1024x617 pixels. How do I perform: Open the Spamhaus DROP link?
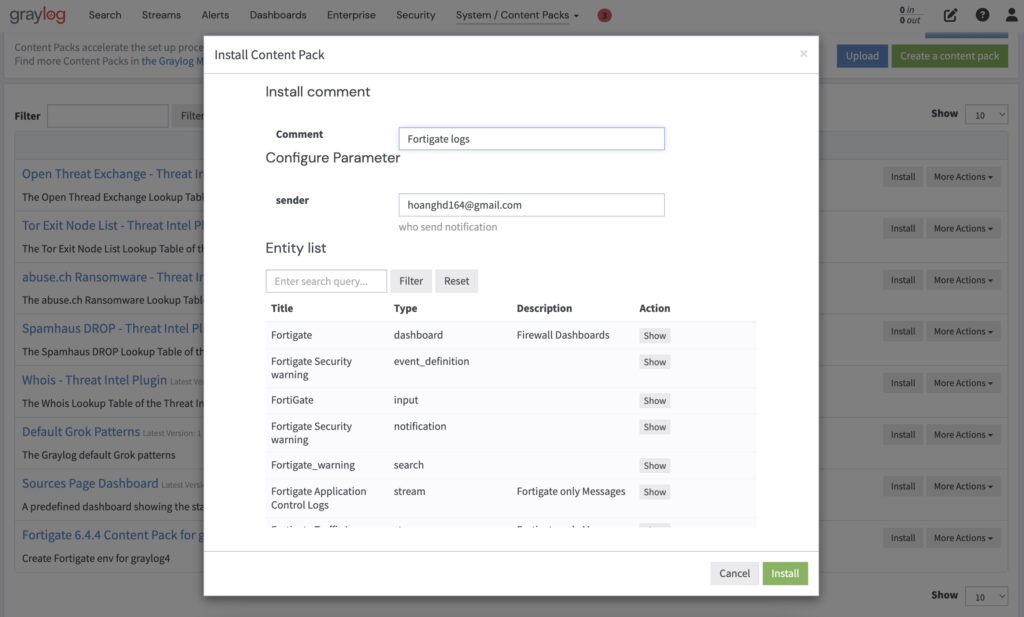pyautogui.click(x=112, y=329)
